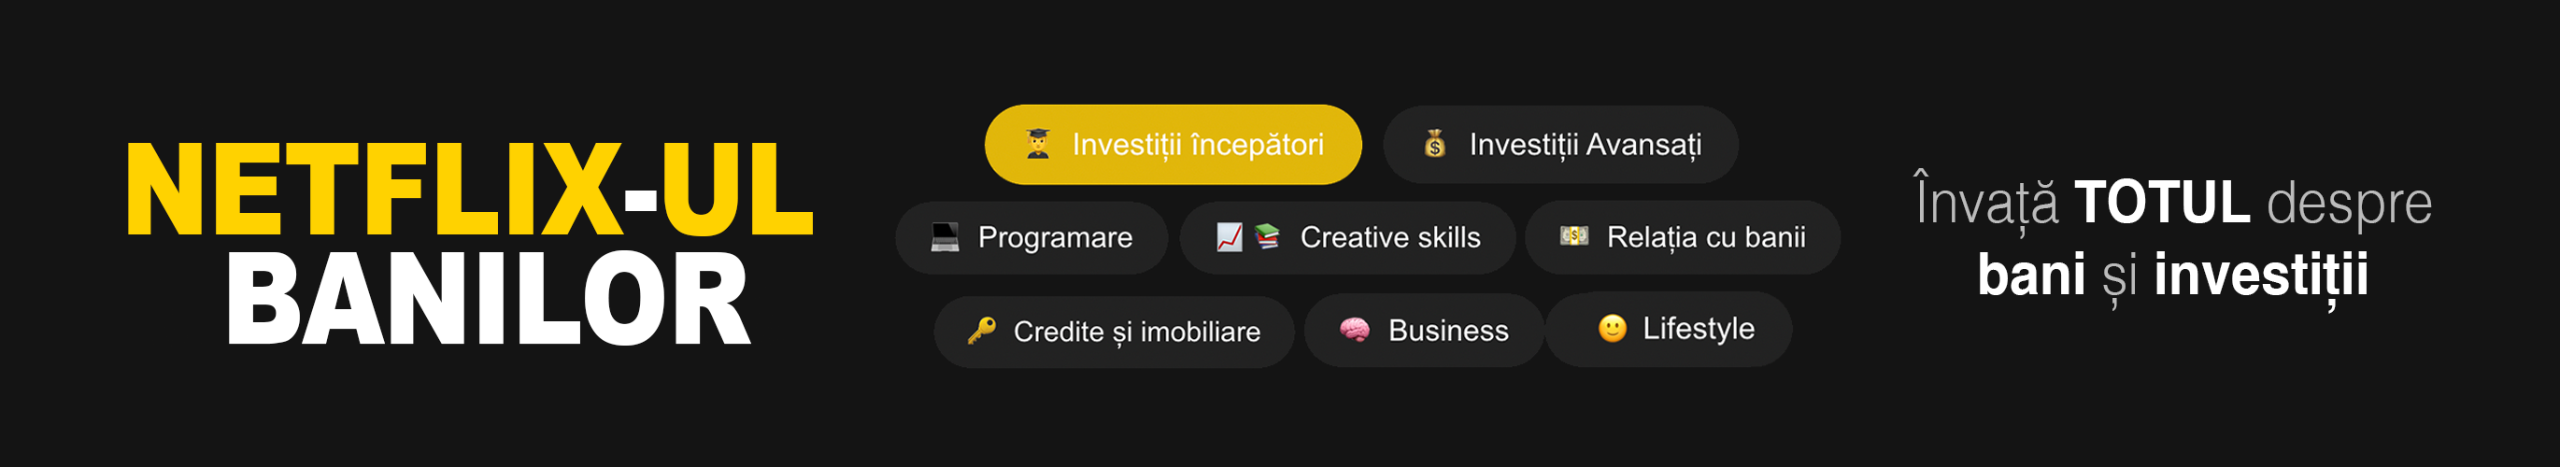Screen dimensions: 2560x467
Task: Click the white BANILOR headline text
Action: coord(488,298)
